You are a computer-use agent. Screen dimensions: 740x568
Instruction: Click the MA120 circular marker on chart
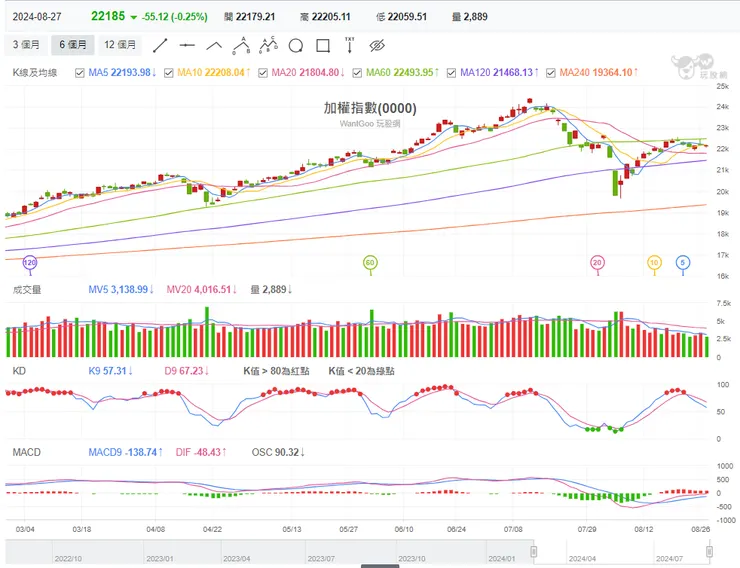(x=29, y=263)
